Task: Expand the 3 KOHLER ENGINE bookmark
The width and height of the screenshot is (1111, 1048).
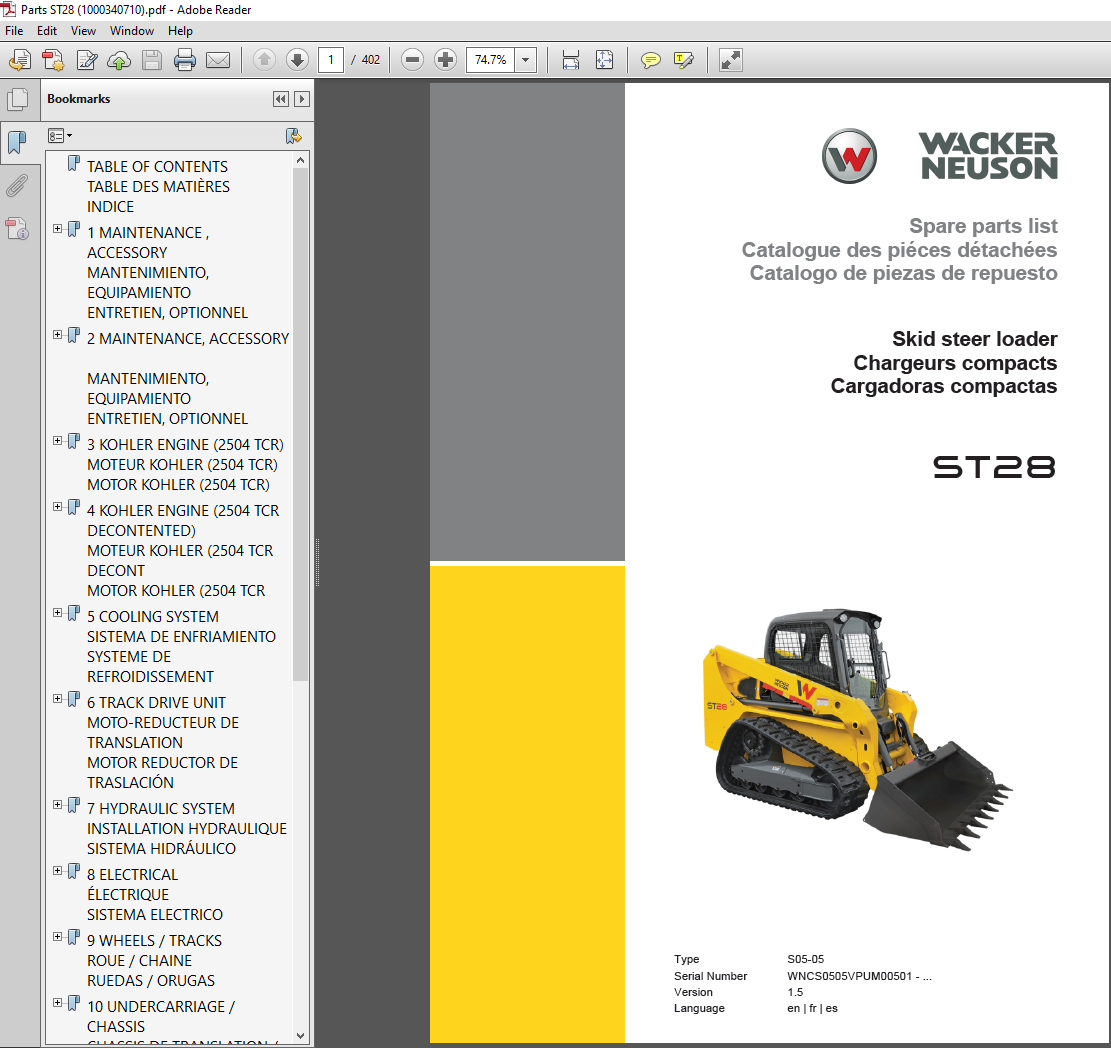Action: [x=57, y=441]
